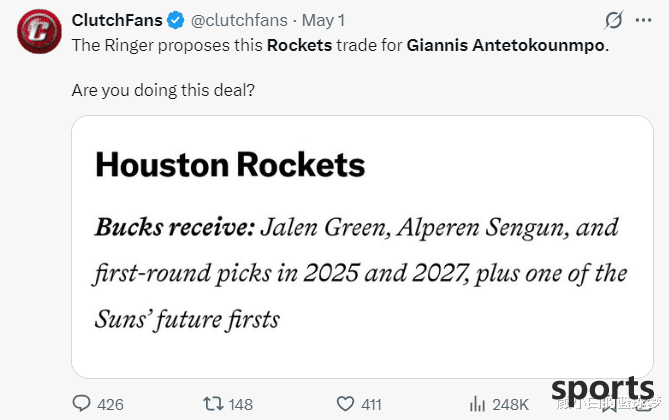
Task: Click the May 1 timestamp
Action: (323, 20)
